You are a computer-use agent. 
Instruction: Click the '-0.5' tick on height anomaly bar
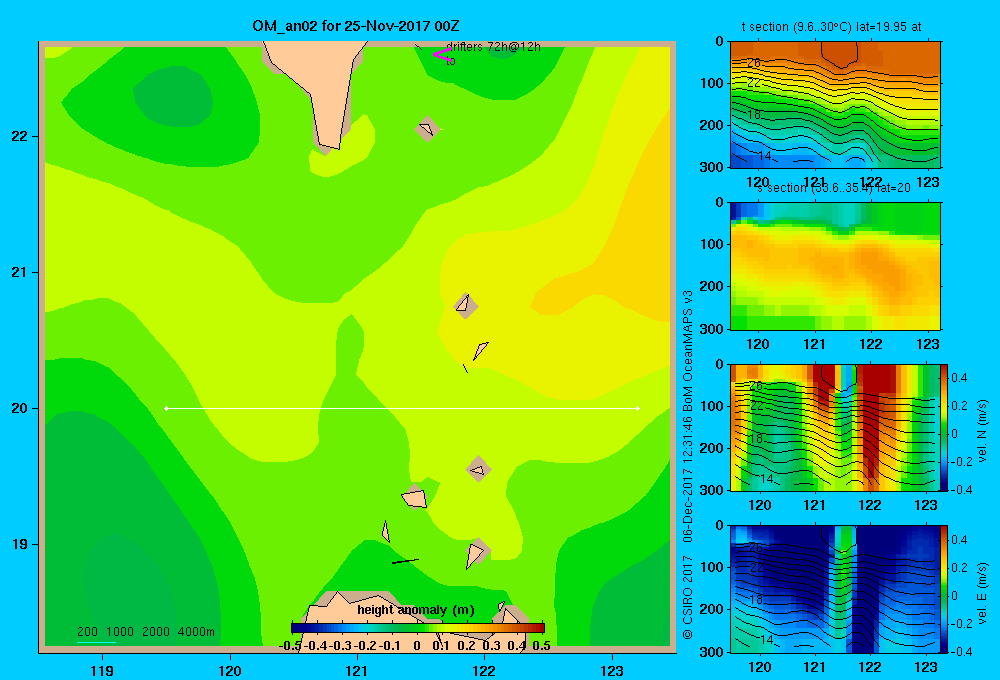[x=290, y=646]
